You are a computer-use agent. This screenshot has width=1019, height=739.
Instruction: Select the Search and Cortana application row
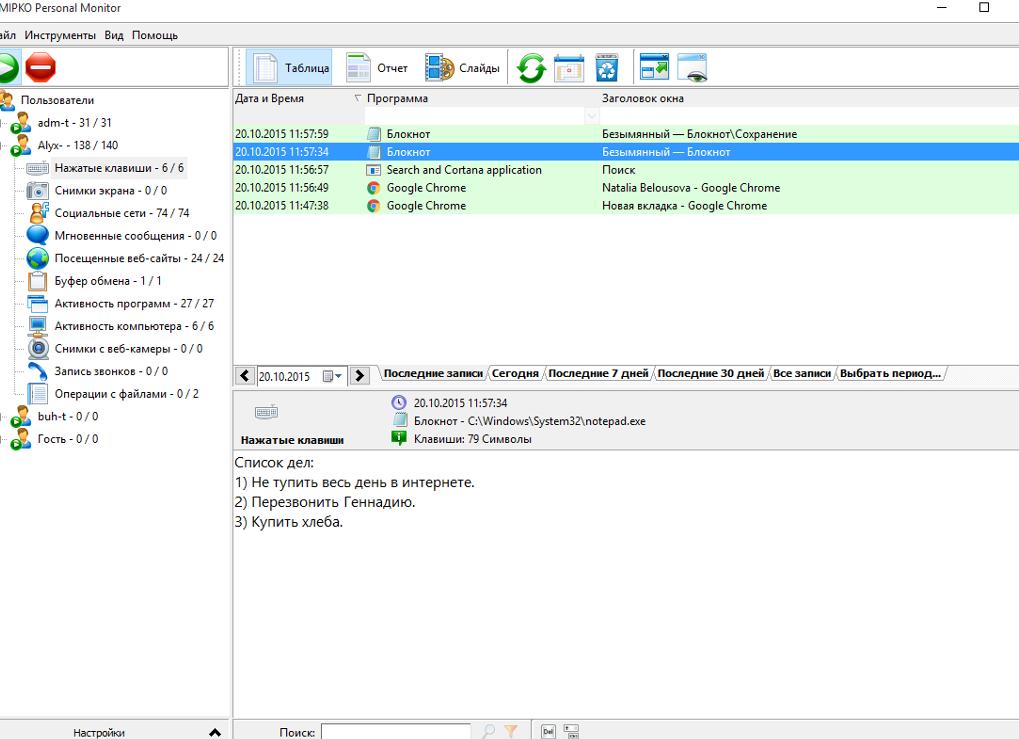click(626, 170)
